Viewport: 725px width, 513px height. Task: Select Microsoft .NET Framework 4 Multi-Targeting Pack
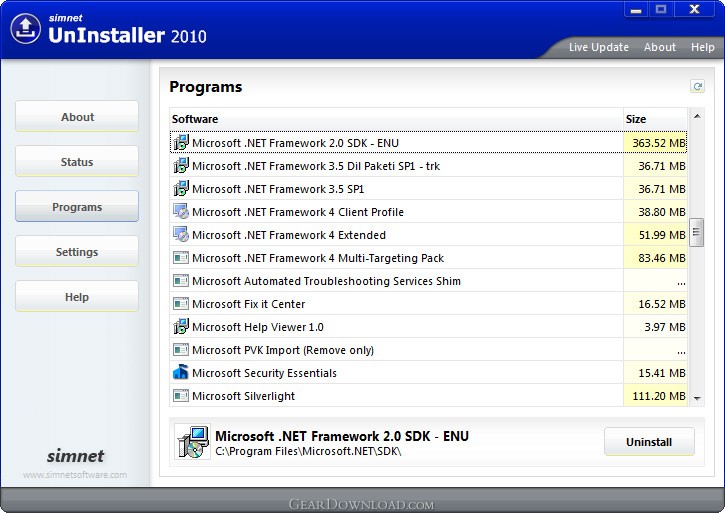click(x=428, y=258)
